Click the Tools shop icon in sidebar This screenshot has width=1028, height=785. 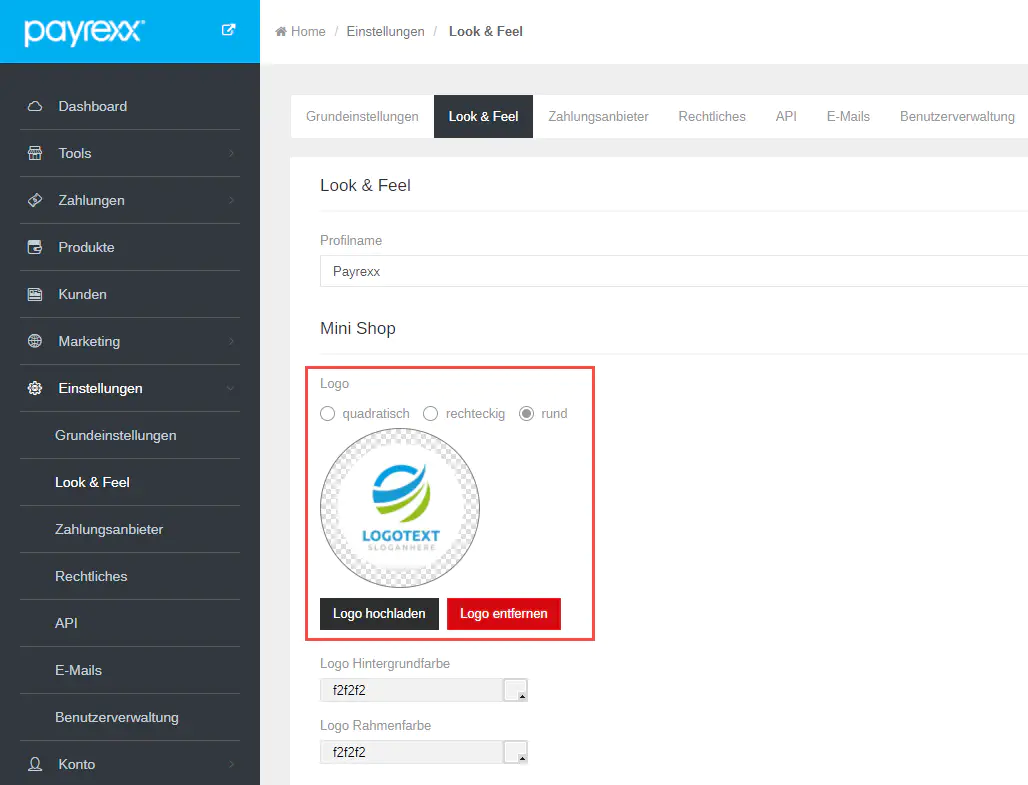pos(35,153)
